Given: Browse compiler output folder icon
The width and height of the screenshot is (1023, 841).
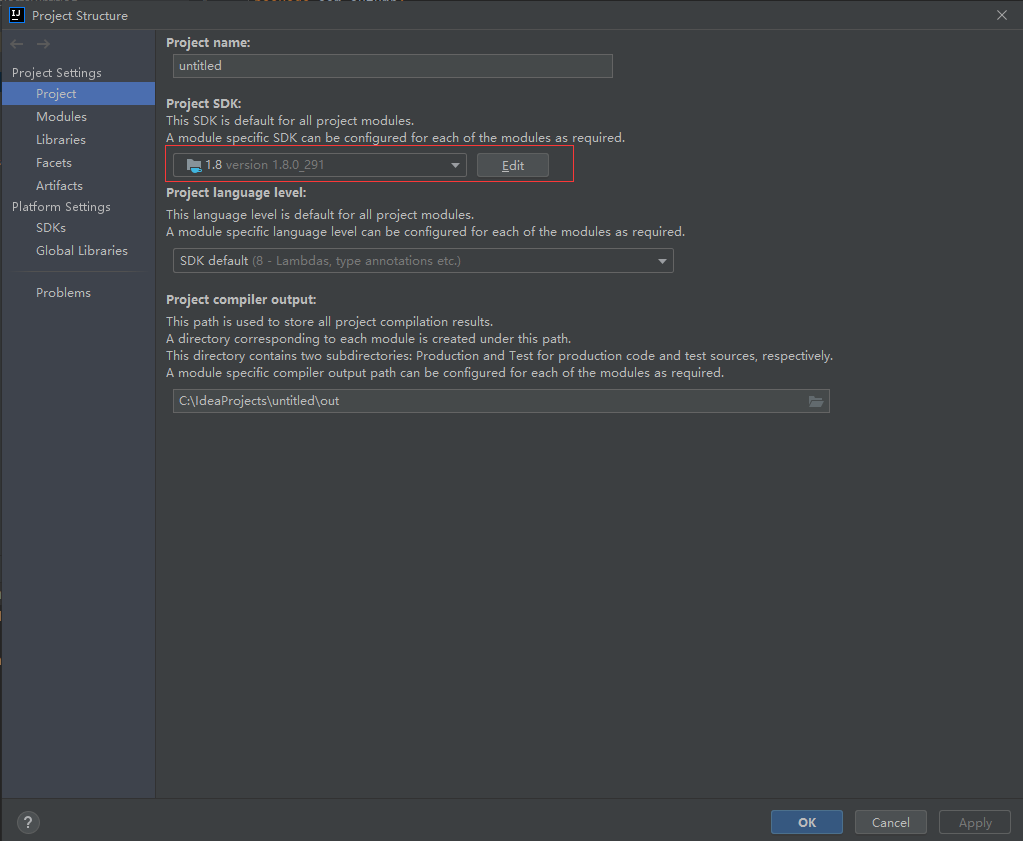Looking at the screenshot, I should tap(816, 401).
